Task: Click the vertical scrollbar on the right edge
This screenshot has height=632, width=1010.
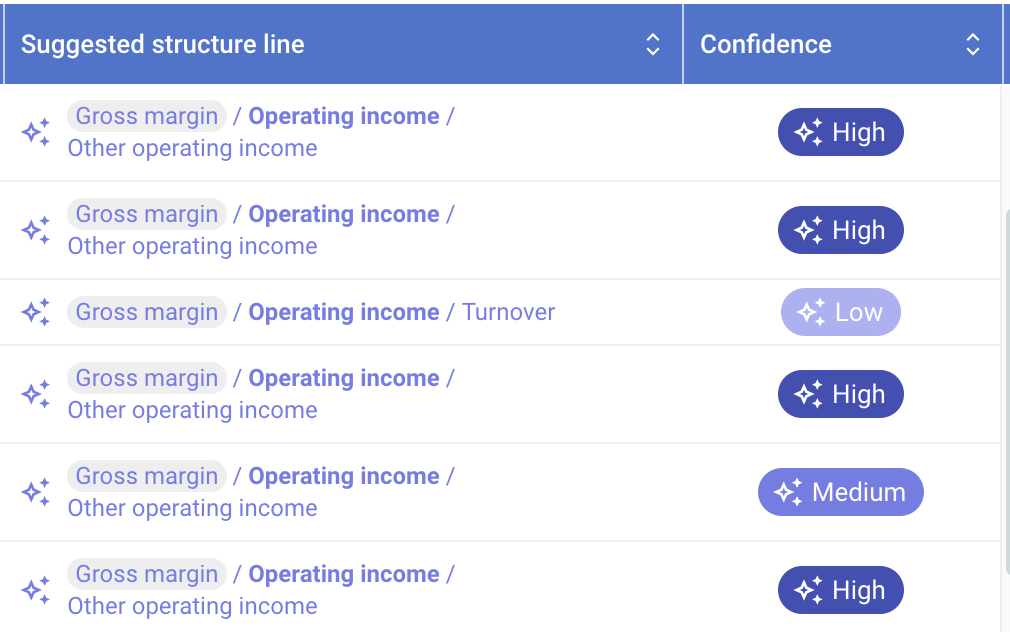Action: [x=1006, y=393]
